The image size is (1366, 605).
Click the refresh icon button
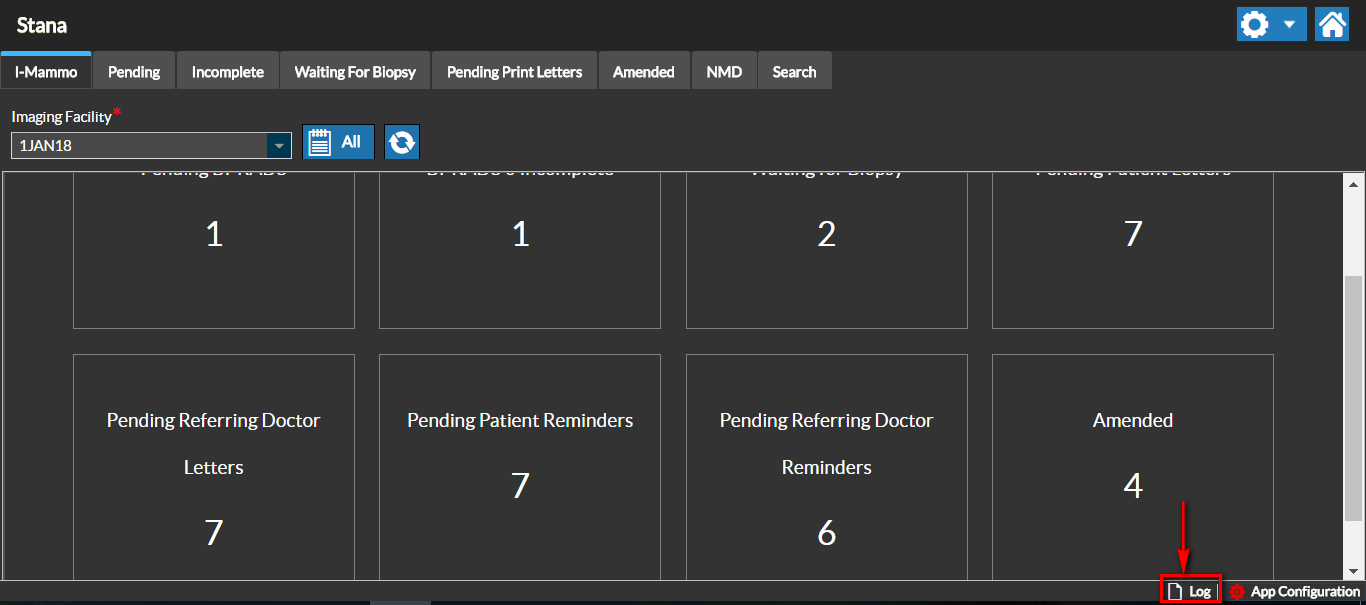coord(401,143)
